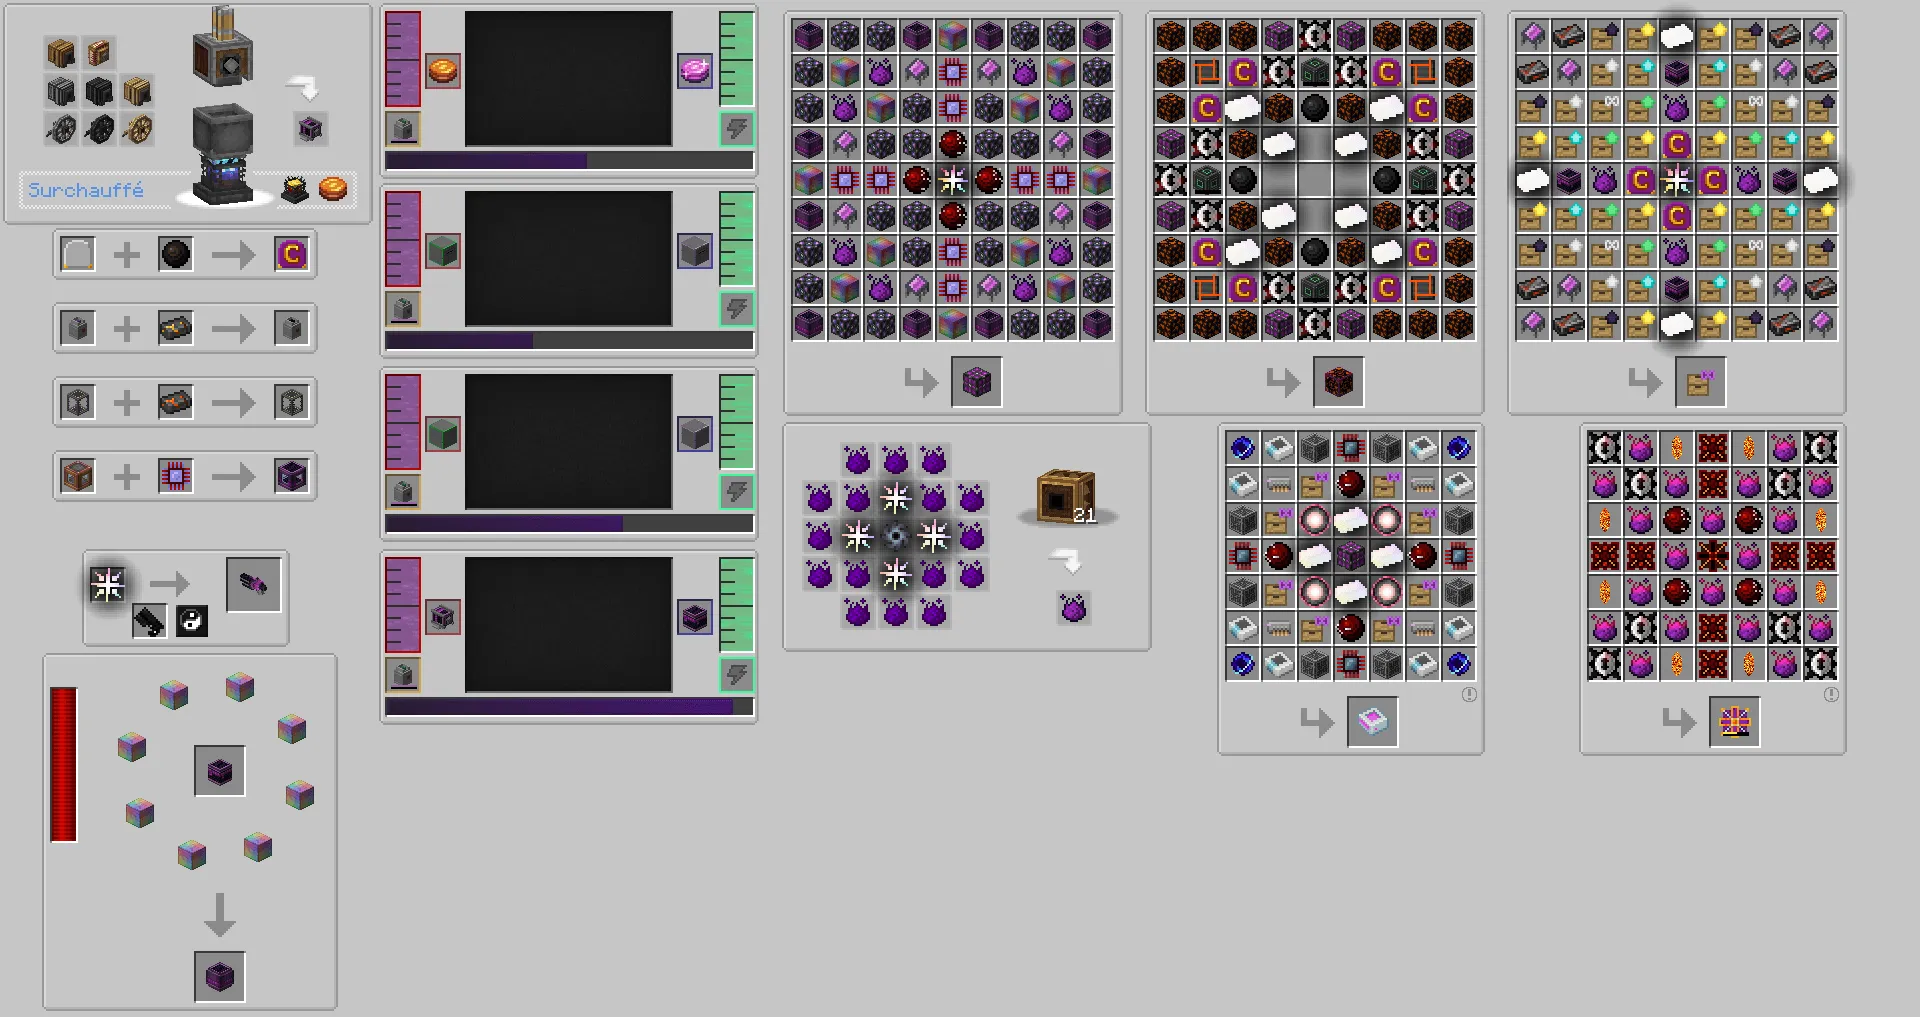Select the white-pink device result slot

click(x=1372, y=722)
